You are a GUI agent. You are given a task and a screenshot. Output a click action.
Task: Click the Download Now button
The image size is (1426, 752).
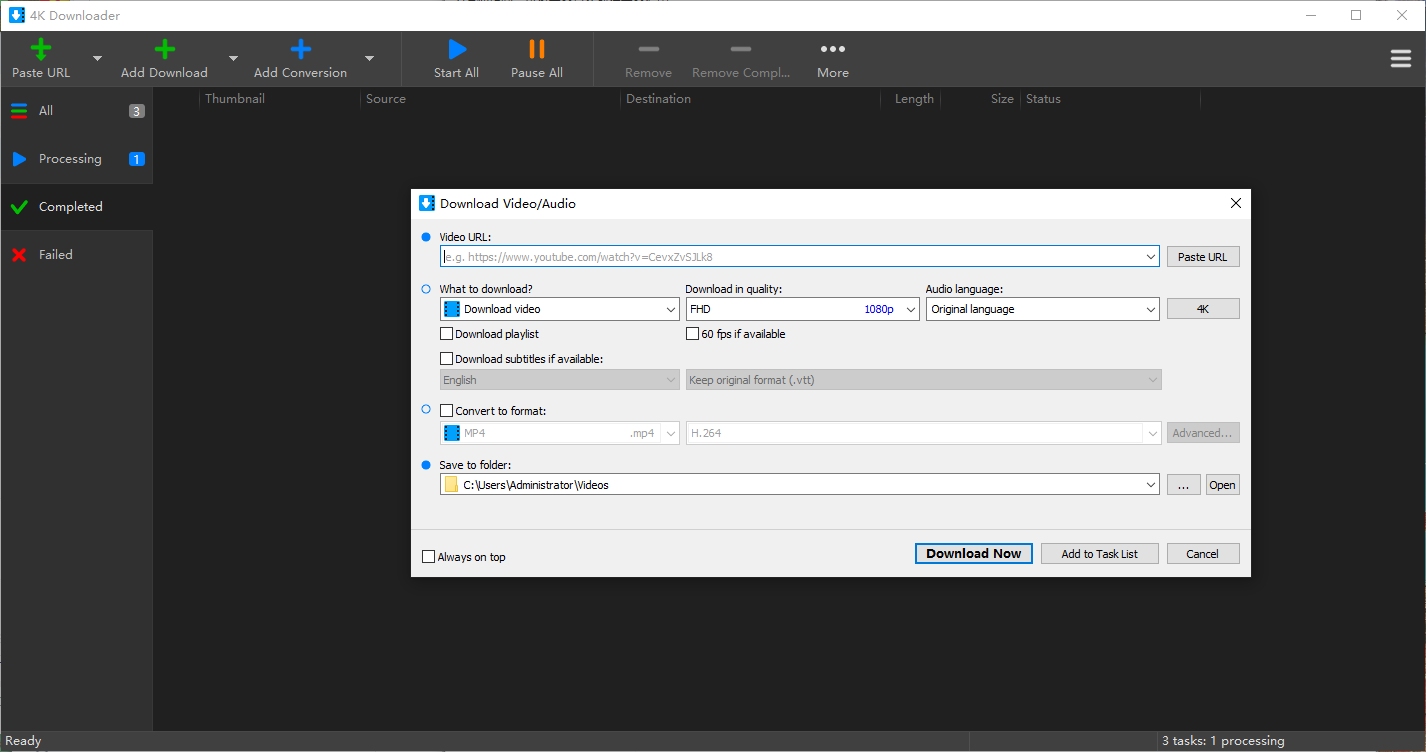point(973,554)
